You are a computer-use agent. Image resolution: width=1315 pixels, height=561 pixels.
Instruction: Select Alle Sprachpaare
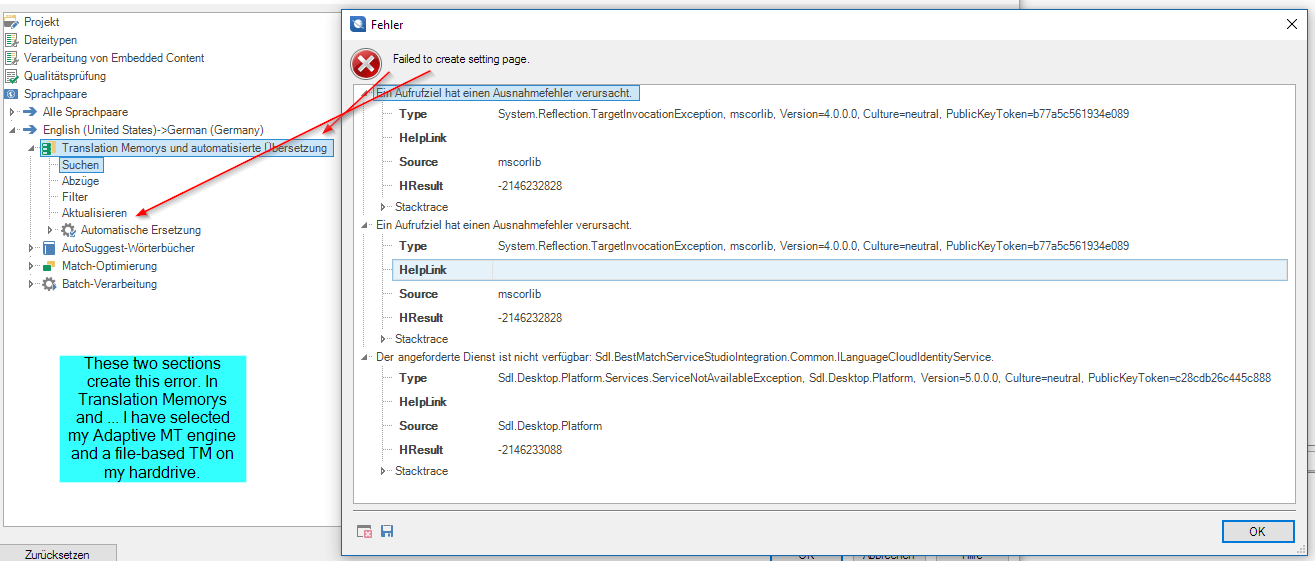85,112
